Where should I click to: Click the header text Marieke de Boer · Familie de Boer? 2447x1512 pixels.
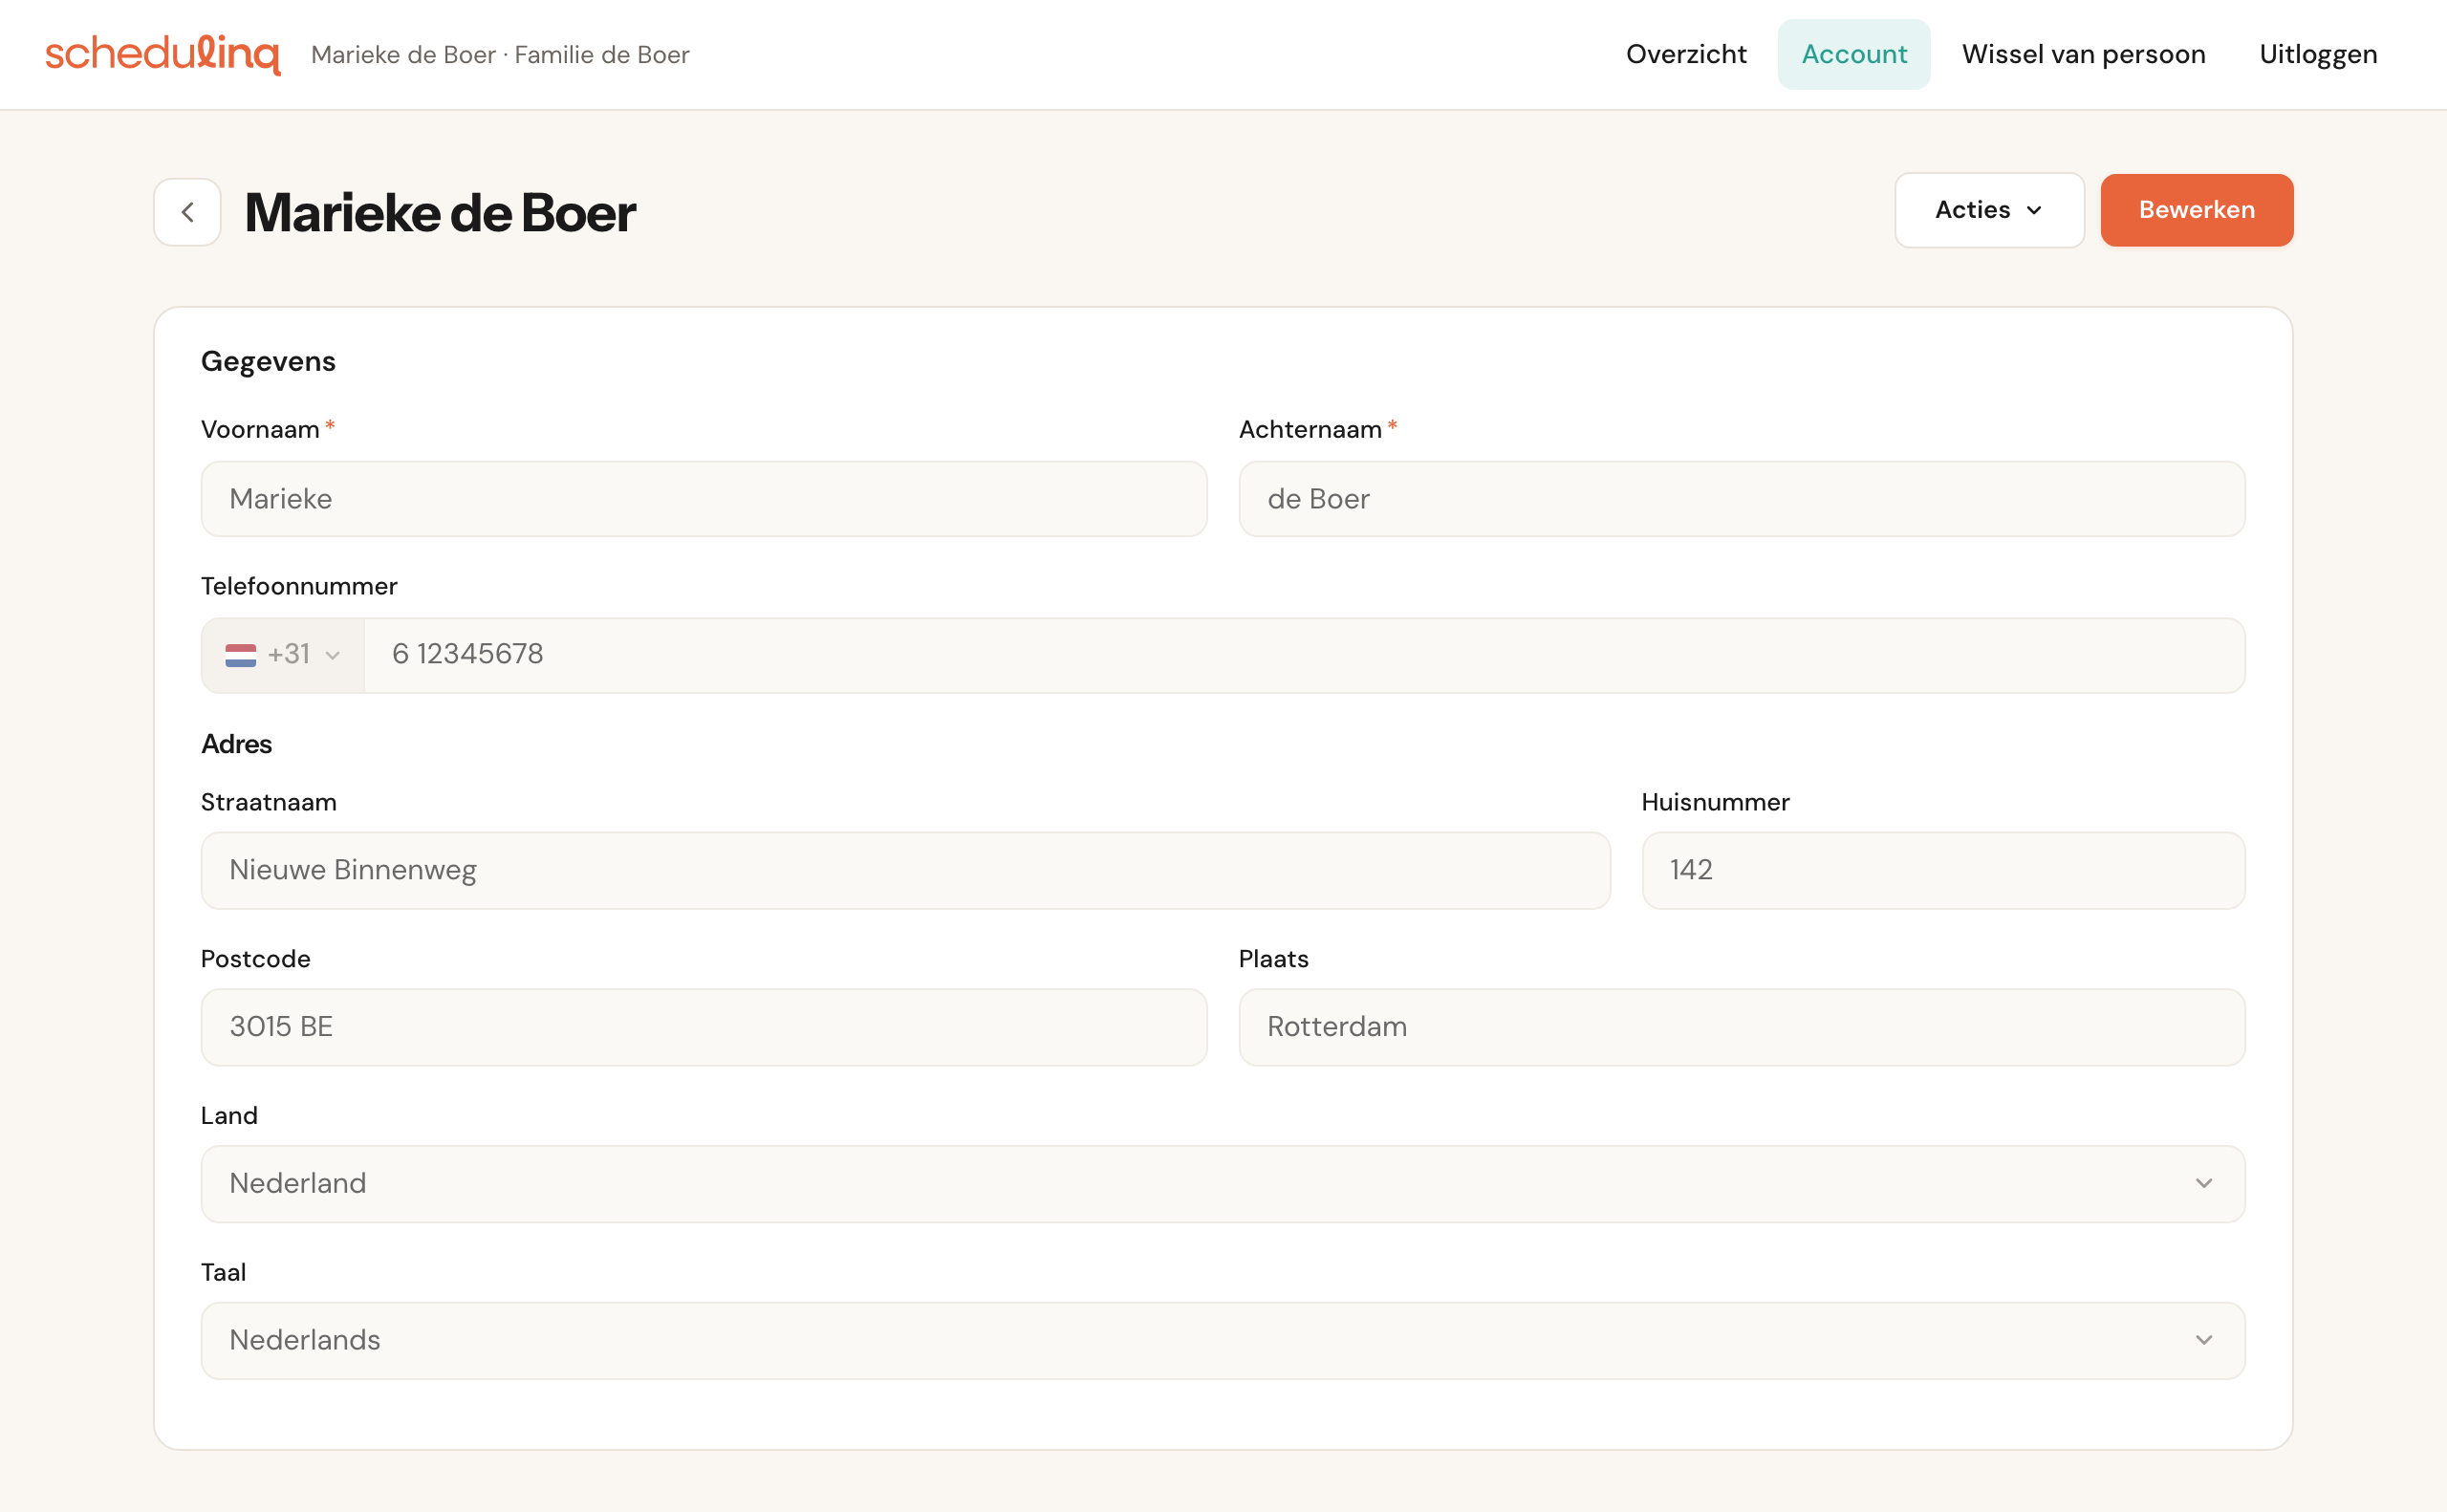point(500,55)
